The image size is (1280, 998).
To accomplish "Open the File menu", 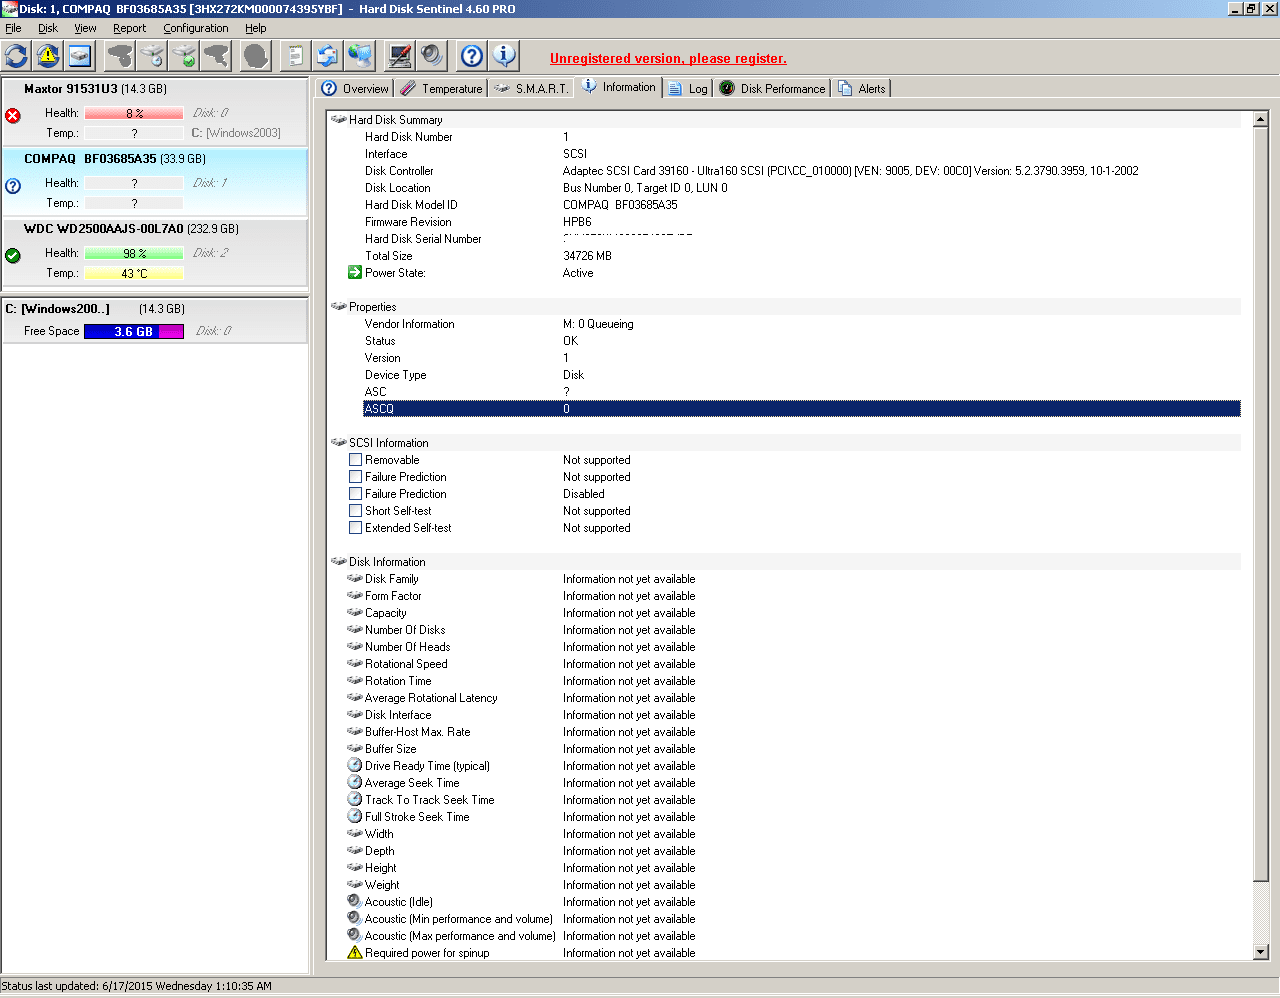I will pos(13,28).
